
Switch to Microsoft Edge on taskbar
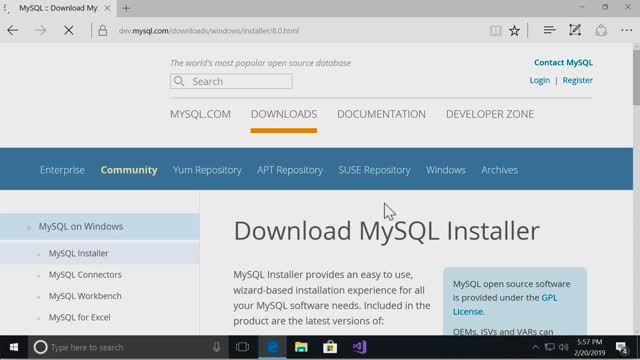pos(272,347)
